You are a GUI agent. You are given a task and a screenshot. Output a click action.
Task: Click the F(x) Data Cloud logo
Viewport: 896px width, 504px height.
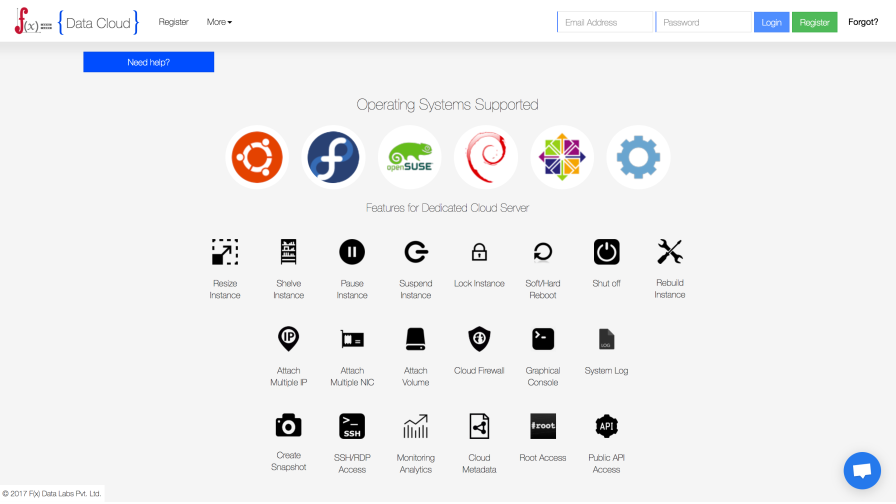click(76, 22)
